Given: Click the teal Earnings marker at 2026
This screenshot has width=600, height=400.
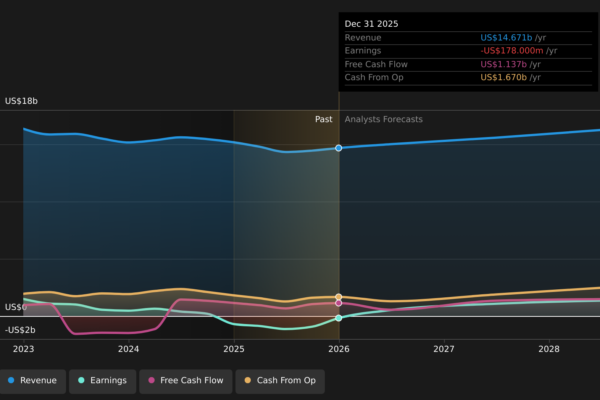Looking at the screenshot, I should (x=339, y=318).
